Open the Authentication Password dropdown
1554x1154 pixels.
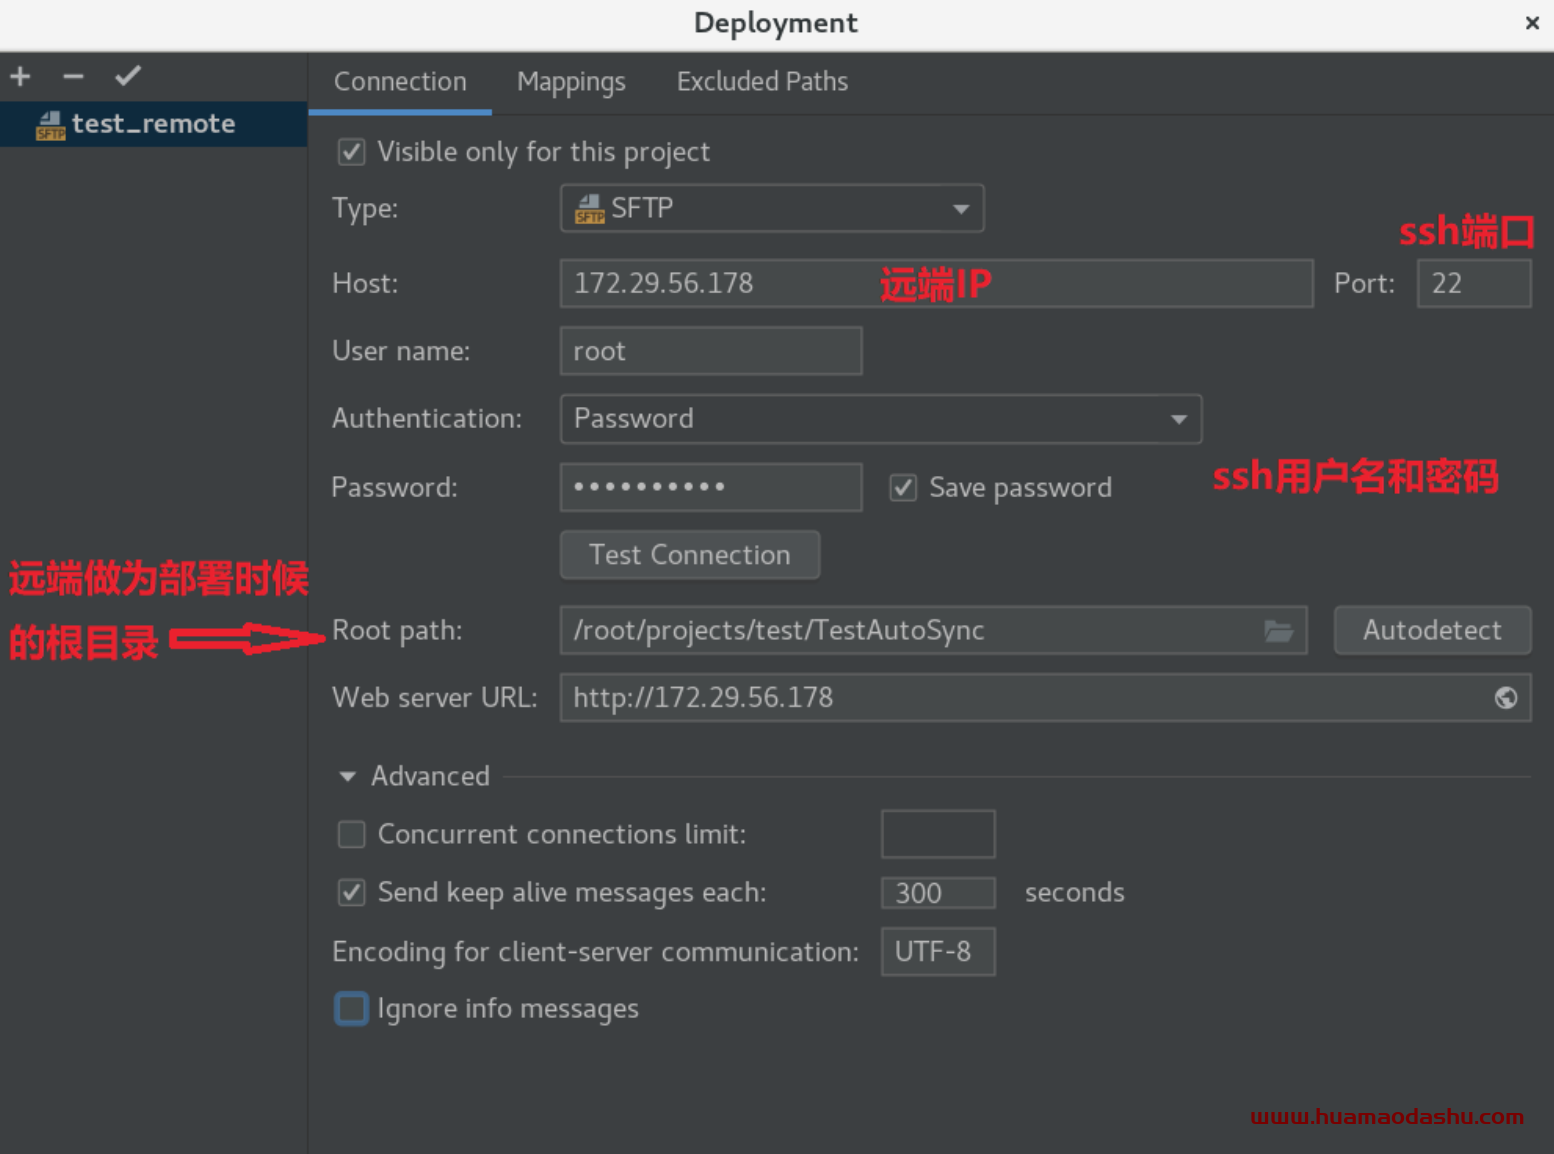[880, 419]
